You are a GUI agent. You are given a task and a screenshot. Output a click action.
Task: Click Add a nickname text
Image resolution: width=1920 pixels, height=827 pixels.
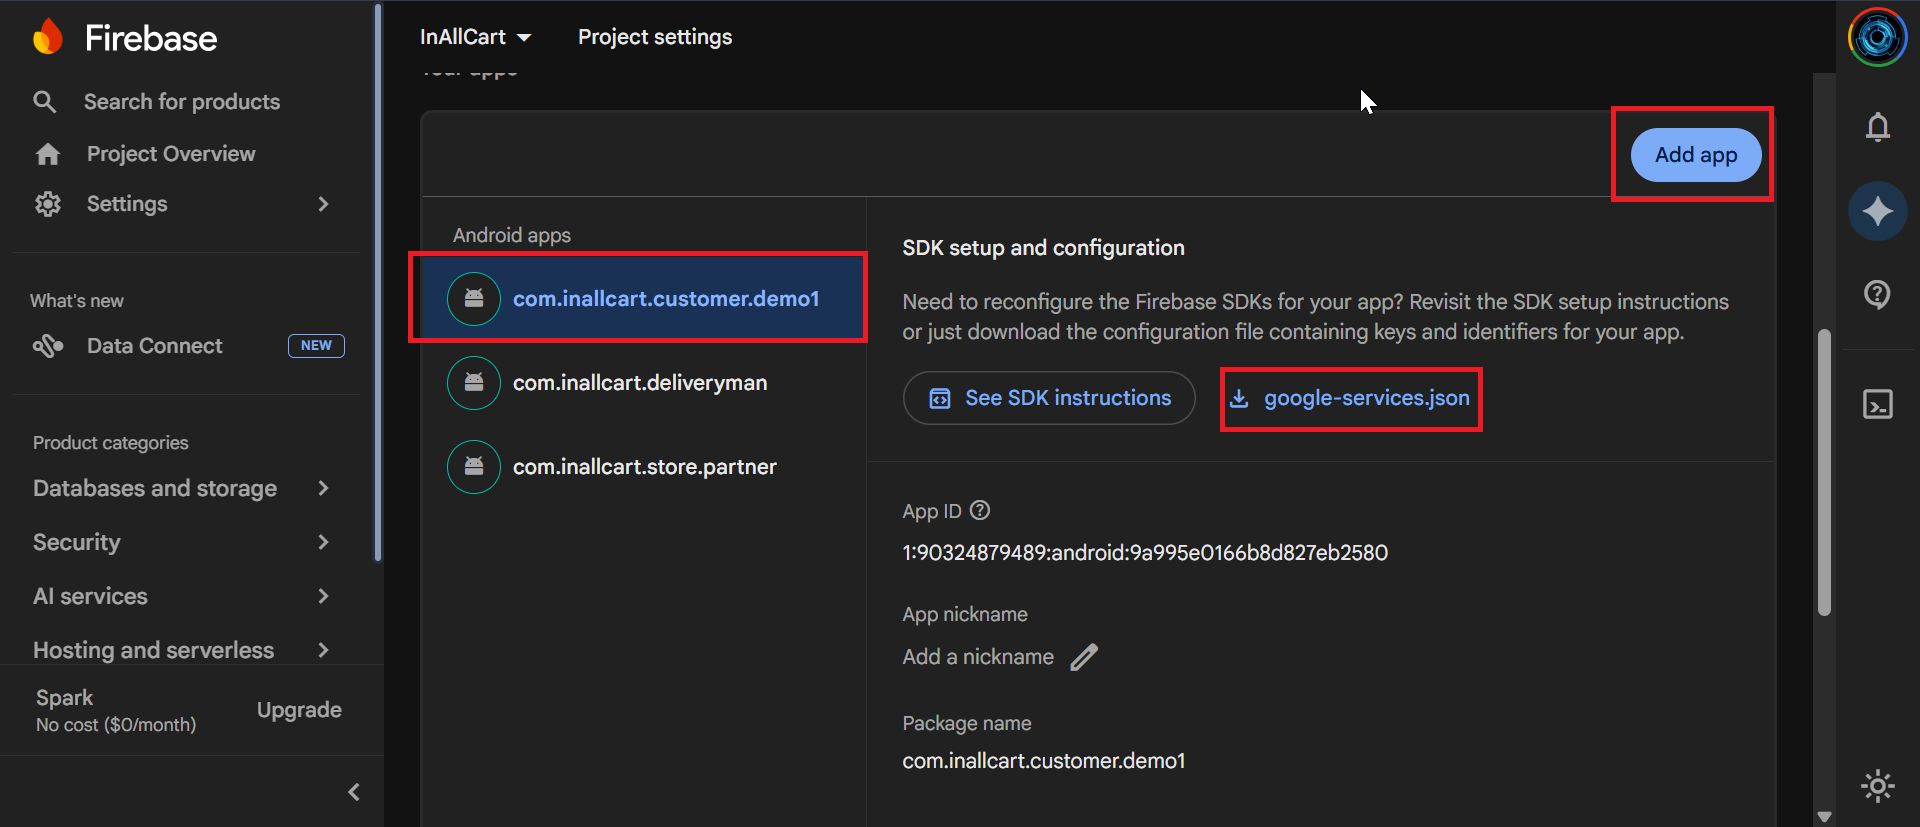coord(978,657)
